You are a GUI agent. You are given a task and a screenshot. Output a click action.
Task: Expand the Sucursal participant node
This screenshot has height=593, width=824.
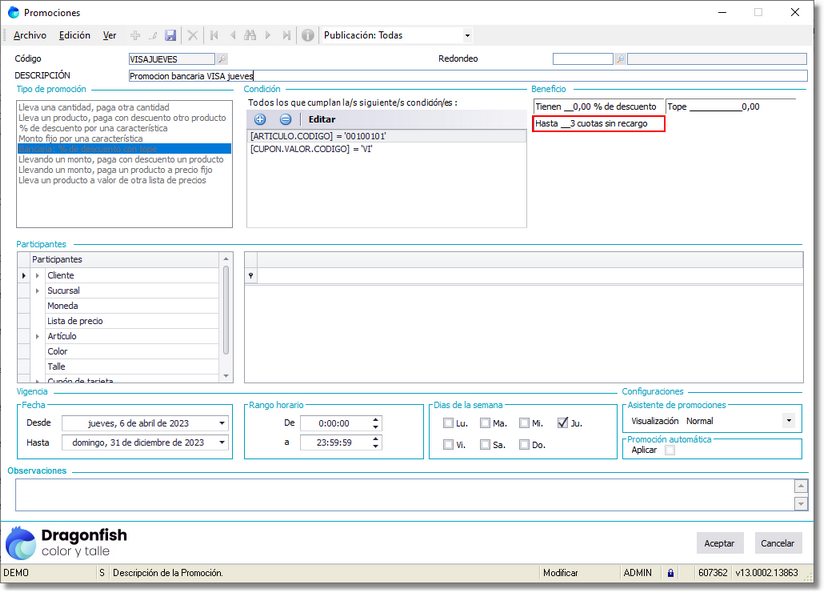tap(37, 291)
